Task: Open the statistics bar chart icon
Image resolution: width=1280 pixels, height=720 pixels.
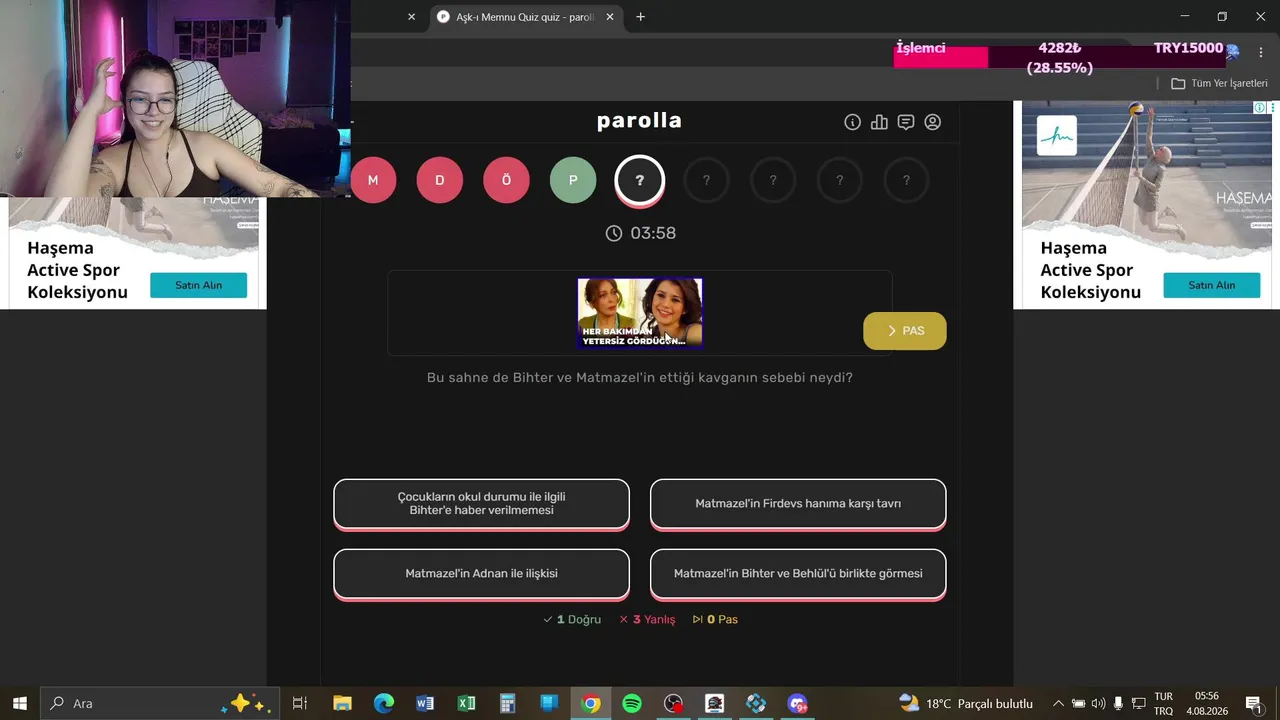Action: coord(879,122)
